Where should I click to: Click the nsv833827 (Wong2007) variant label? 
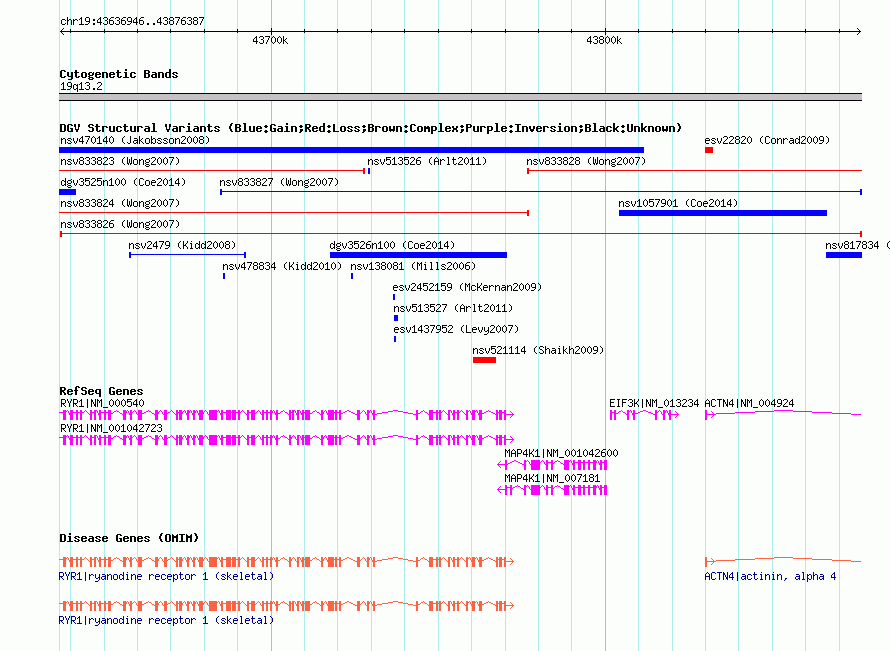[x=279, y=182]
